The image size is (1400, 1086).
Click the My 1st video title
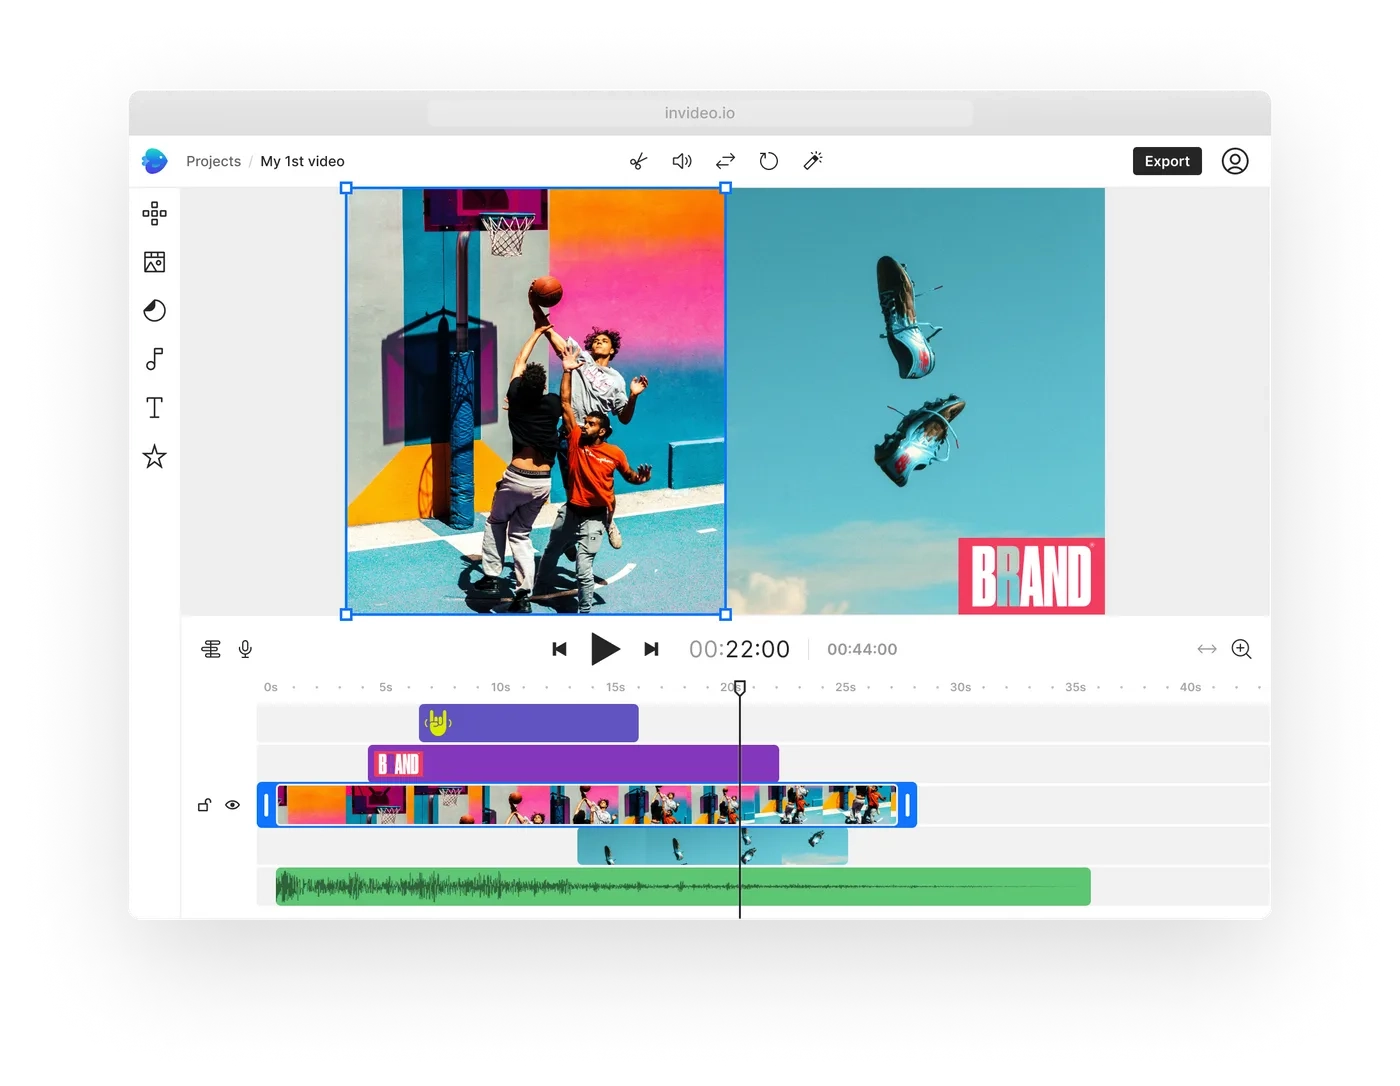tap(302, 161)
